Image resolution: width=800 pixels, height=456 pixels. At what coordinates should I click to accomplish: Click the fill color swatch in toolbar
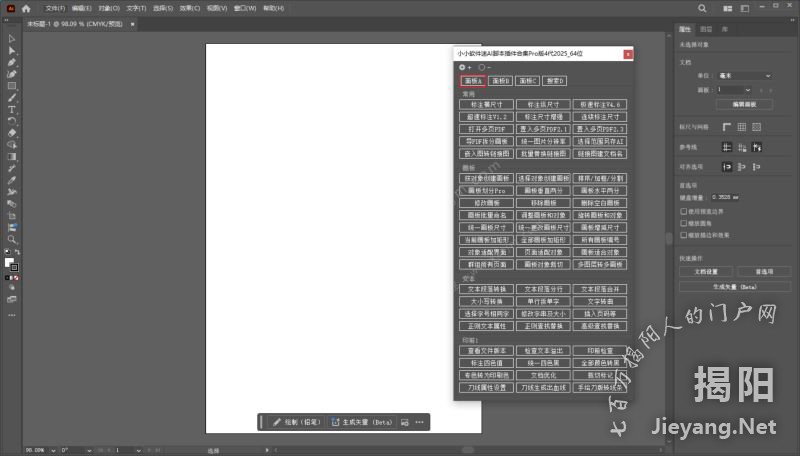(x=9, y=263)
